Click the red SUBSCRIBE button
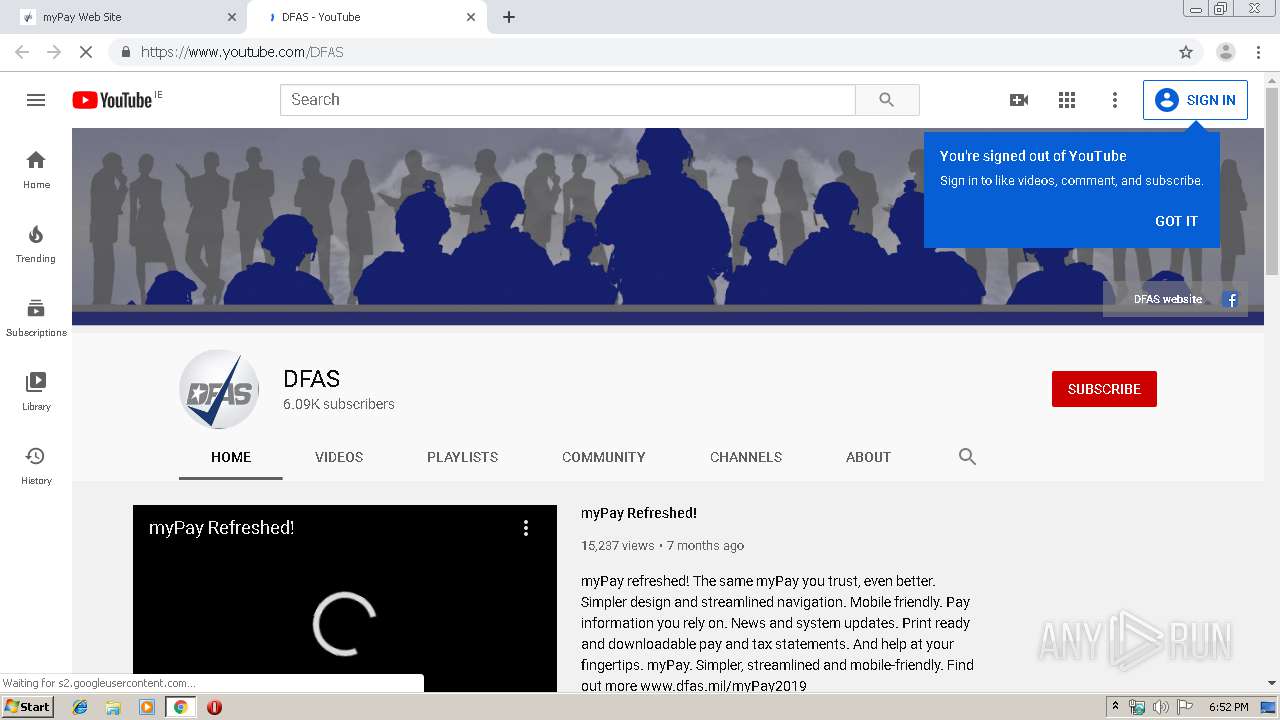The height and width of the screenshot is (720, 1280). pos(1104,389)
